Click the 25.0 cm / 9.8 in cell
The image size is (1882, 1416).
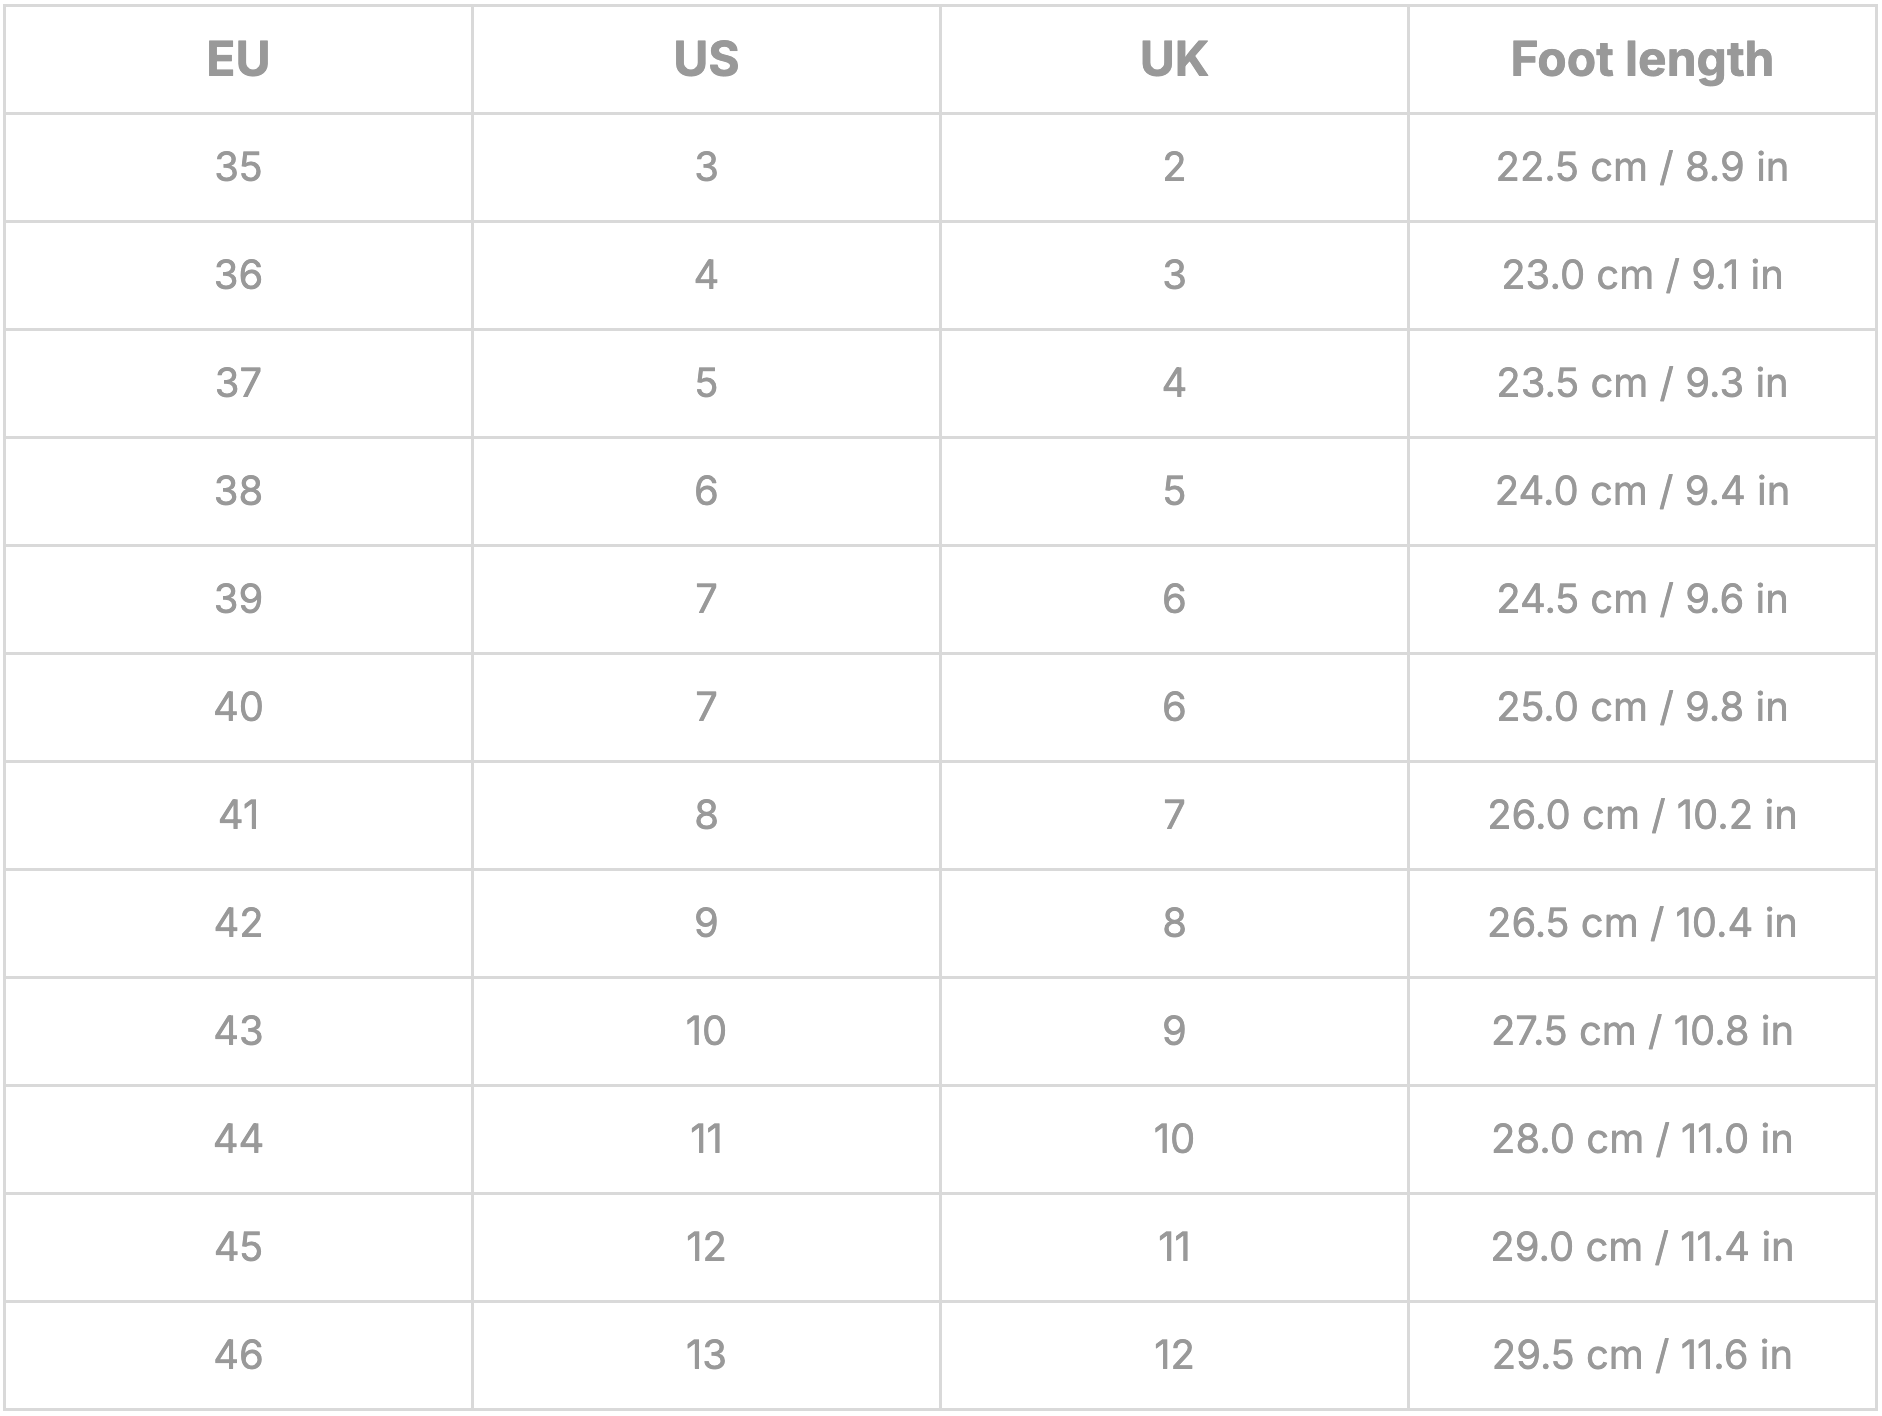point(1642,707)
